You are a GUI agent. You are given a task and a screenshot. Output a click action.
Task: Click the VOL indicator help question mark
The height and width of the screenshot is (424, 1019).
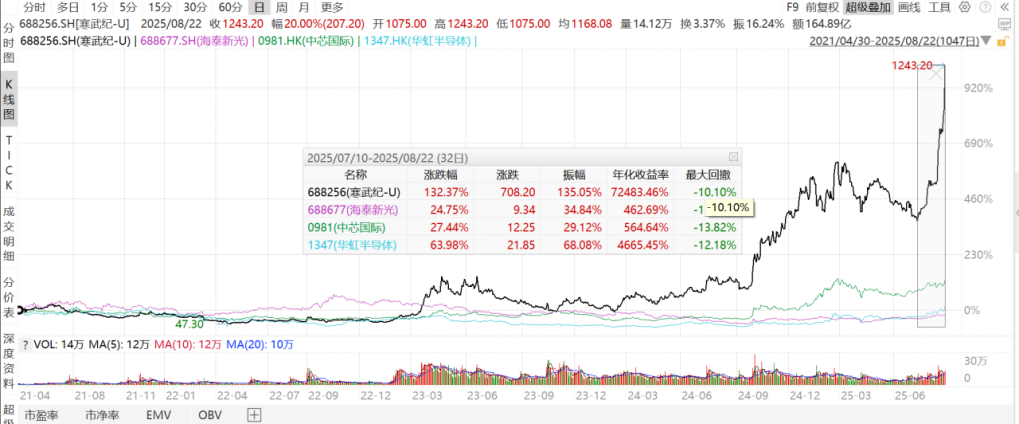25,345
